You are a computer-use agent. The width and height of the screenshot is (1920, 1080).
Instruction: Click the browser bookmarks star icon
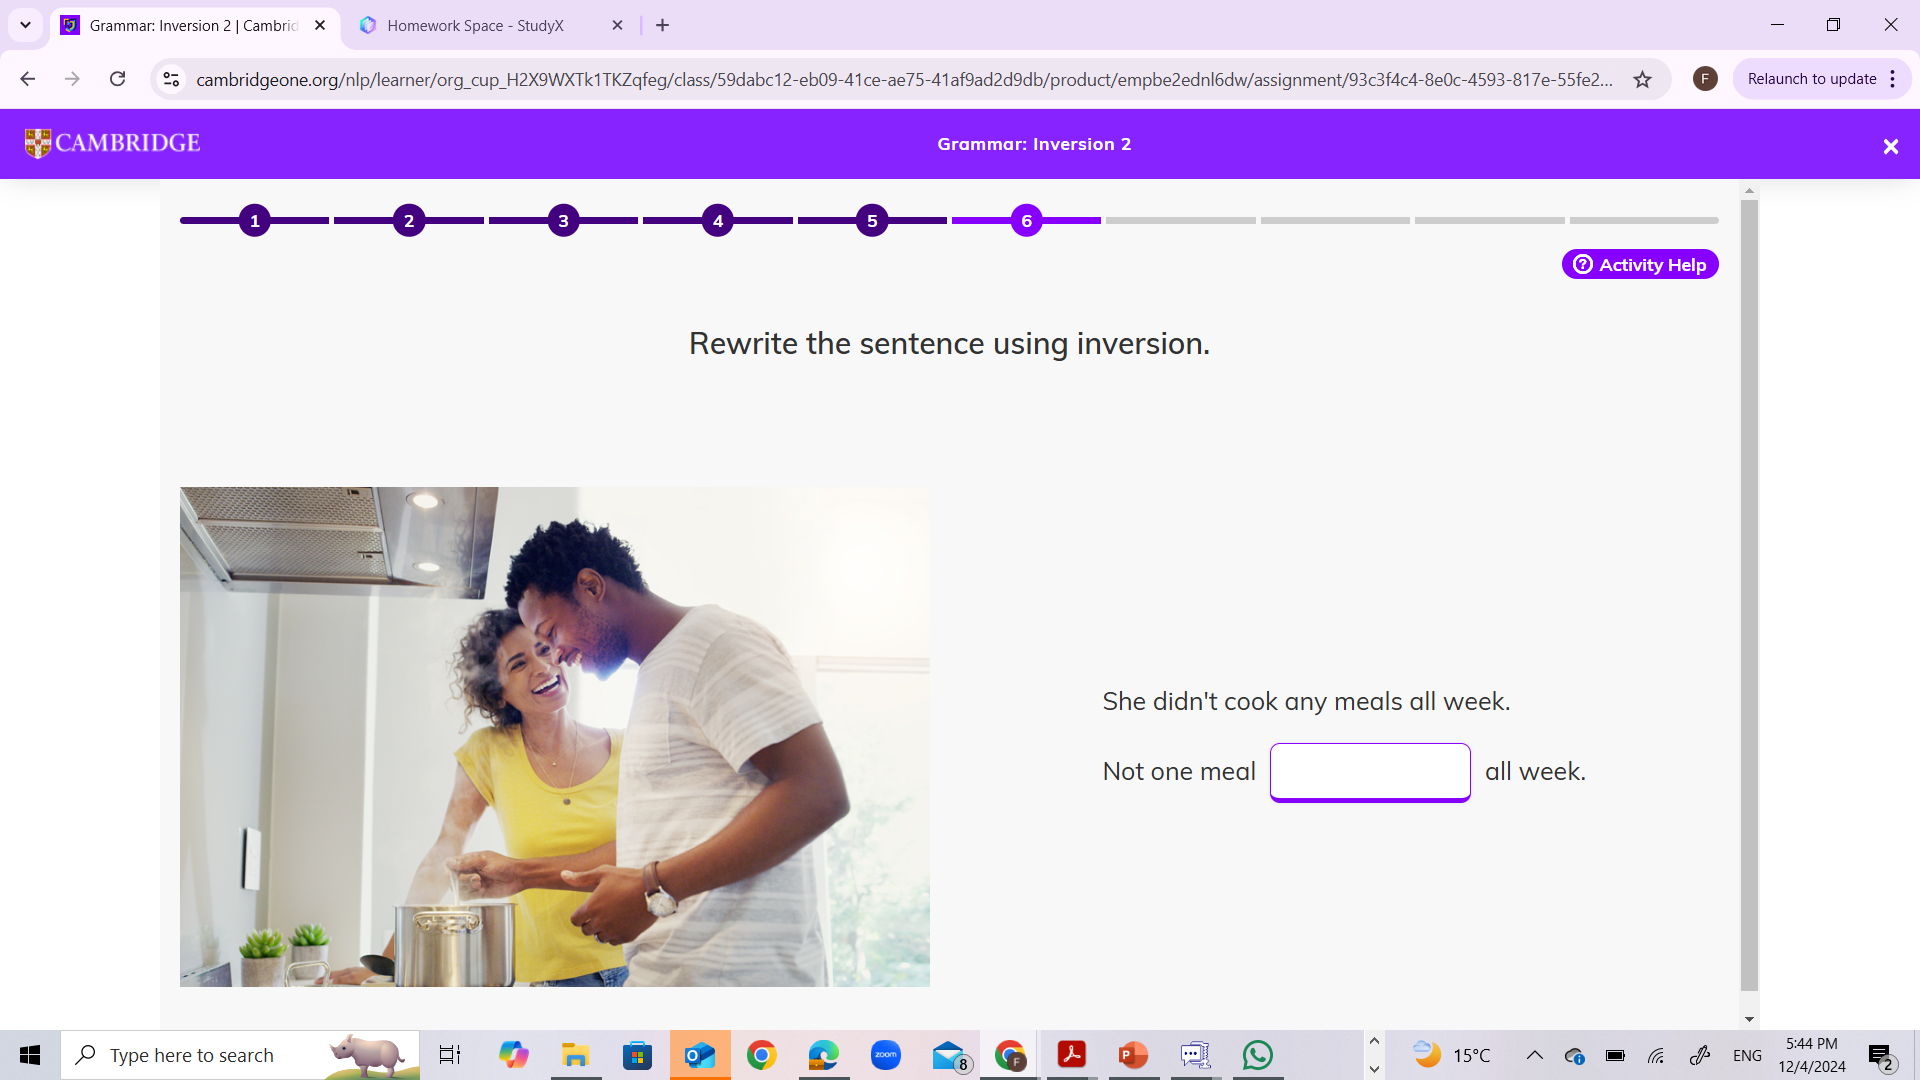pyautogui.click(x=1643, y=79)
